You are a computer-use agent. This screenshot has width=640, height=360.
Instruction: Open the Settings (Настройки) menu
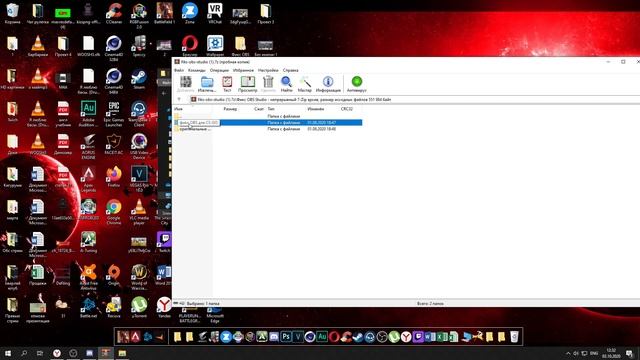pos(268,70)
